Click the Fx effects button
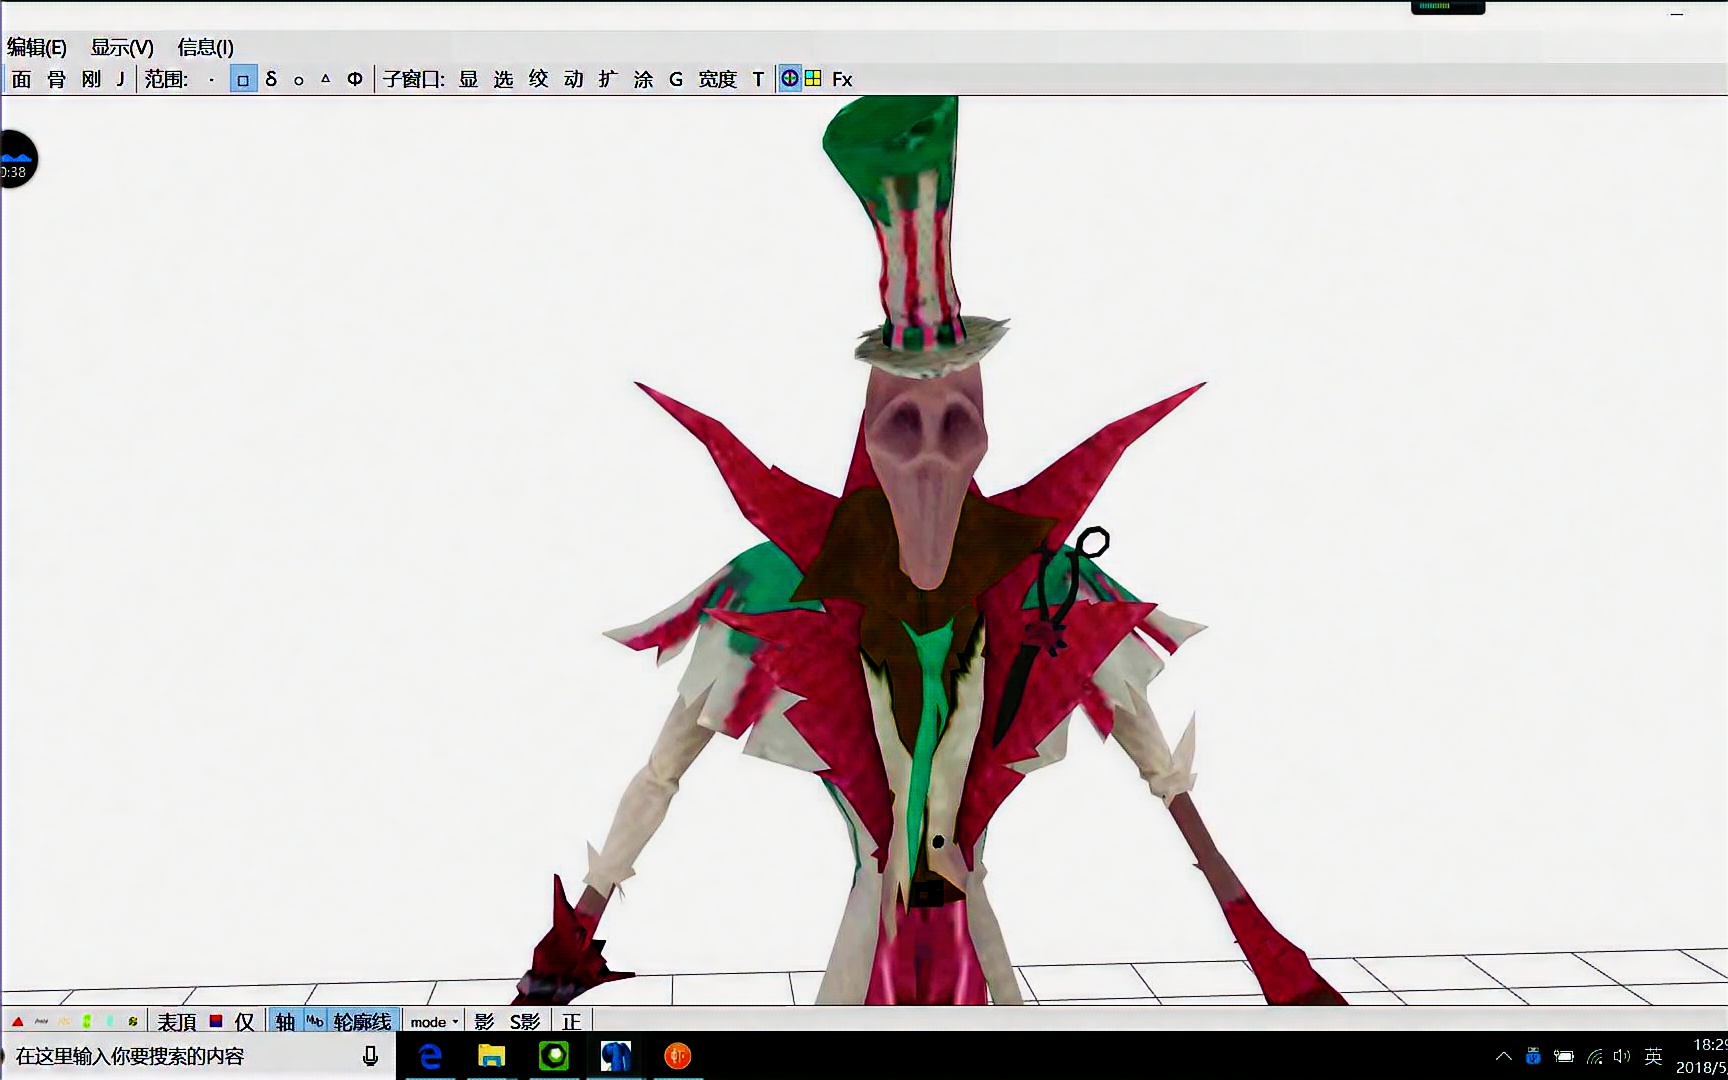Viewport: 1728px width, 1080px height. (x=842, y=79)
